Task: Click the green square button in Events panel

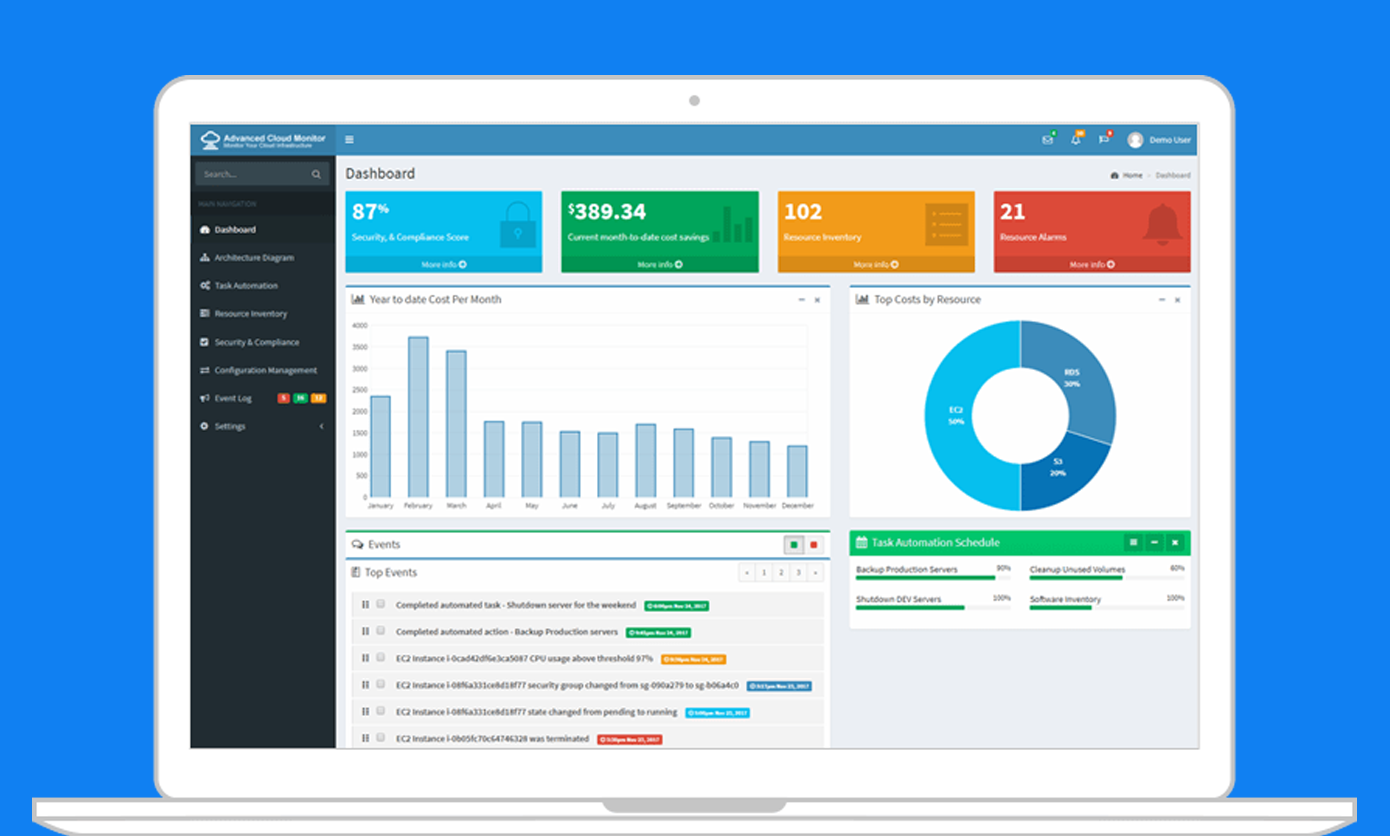Action: coord(794,545)
